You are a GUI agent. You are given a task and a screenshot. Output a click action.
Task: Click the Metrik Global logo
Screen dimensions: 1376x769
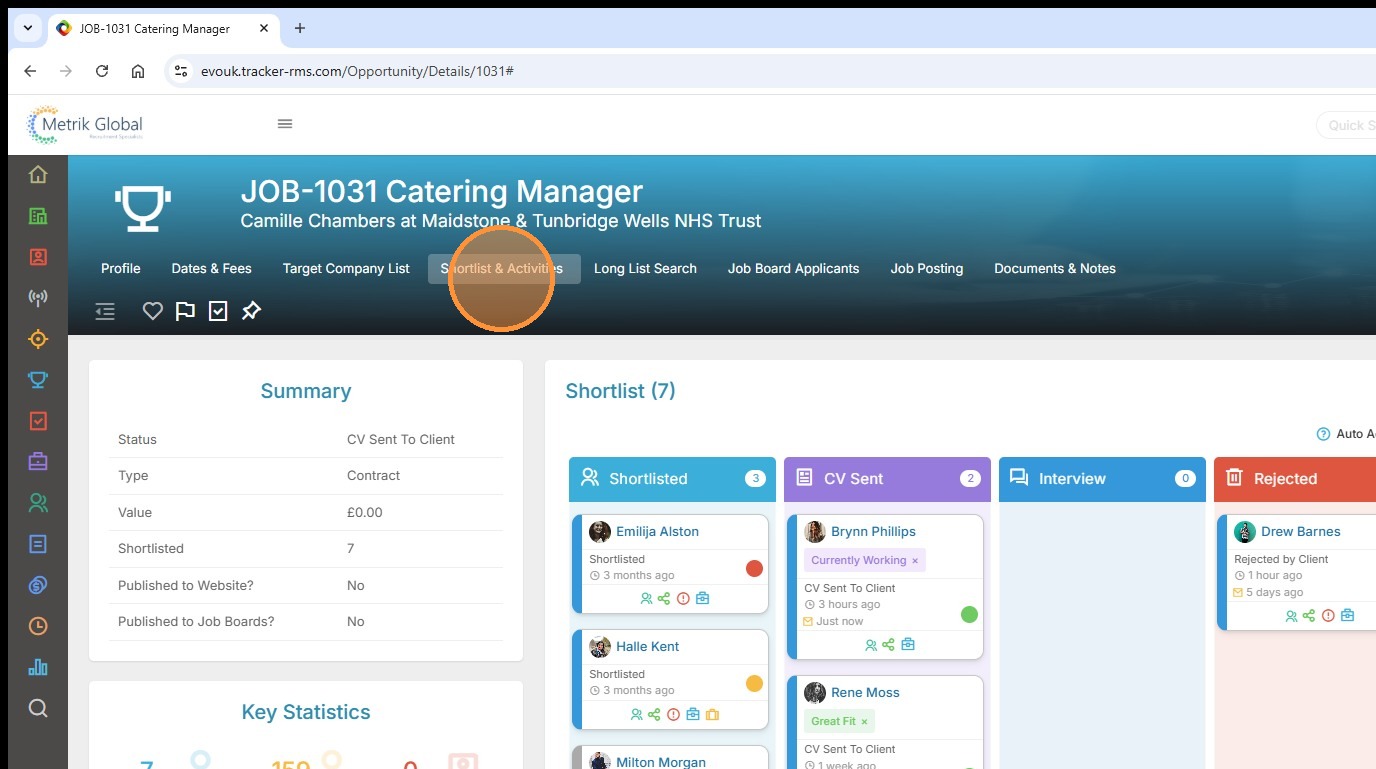tap(85, 124)
